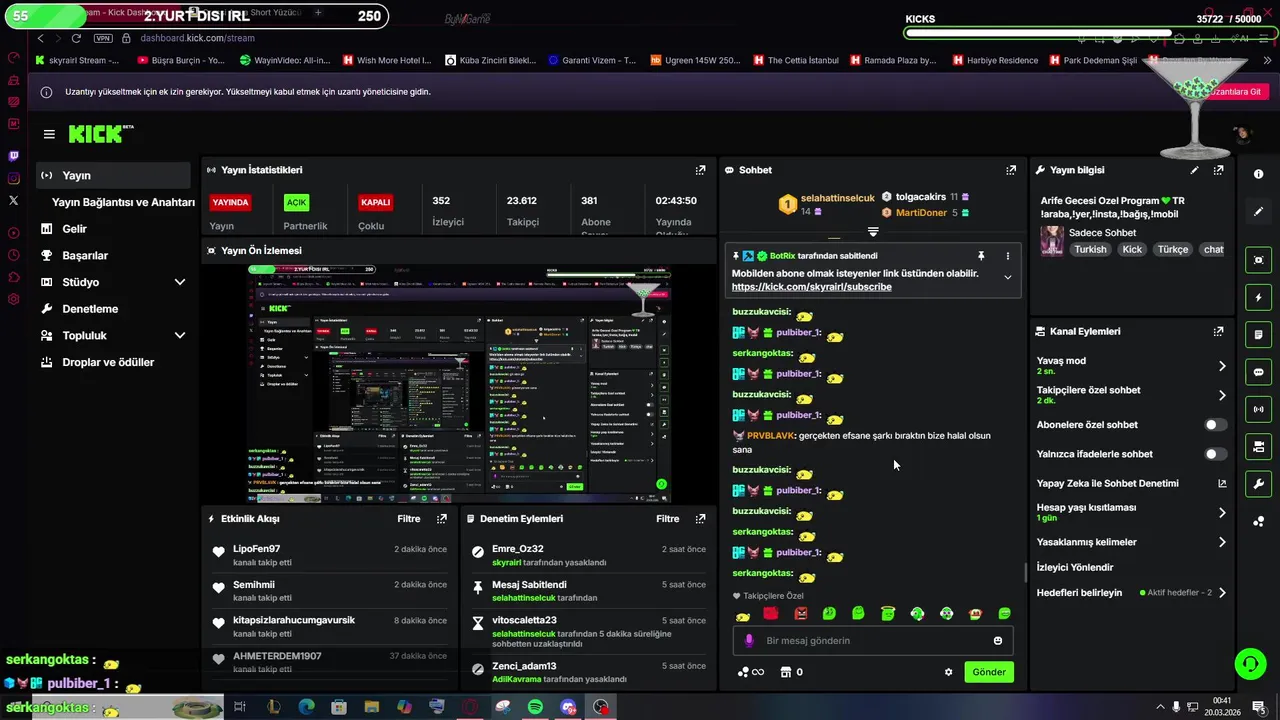The width and height of the screenshot is (1280, 720).
Task: Click the stream preview thumbnail
Action: click(x=460, y=383)
